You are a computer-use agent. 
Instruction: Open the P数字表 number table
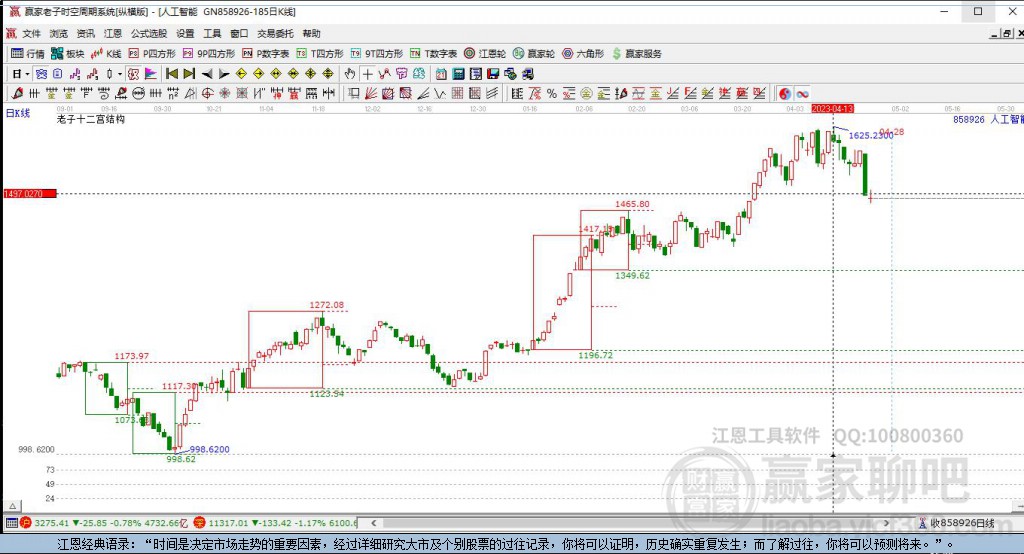tap(266, 54)
